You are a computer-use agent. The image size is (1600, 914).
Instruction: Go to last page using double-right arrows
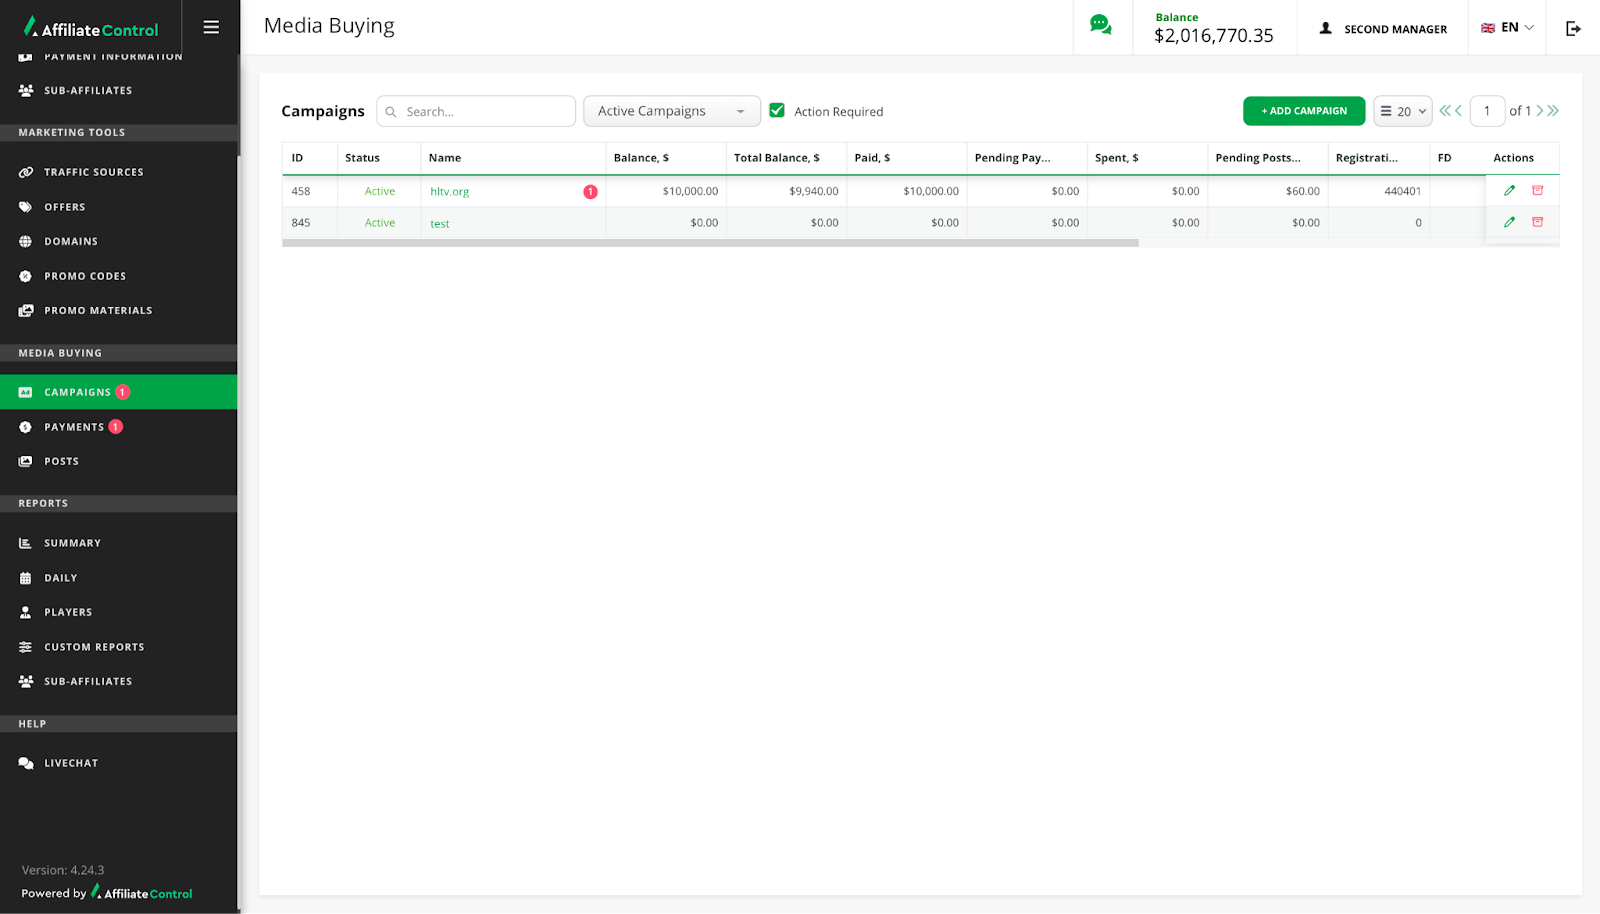coord(1553,111)
